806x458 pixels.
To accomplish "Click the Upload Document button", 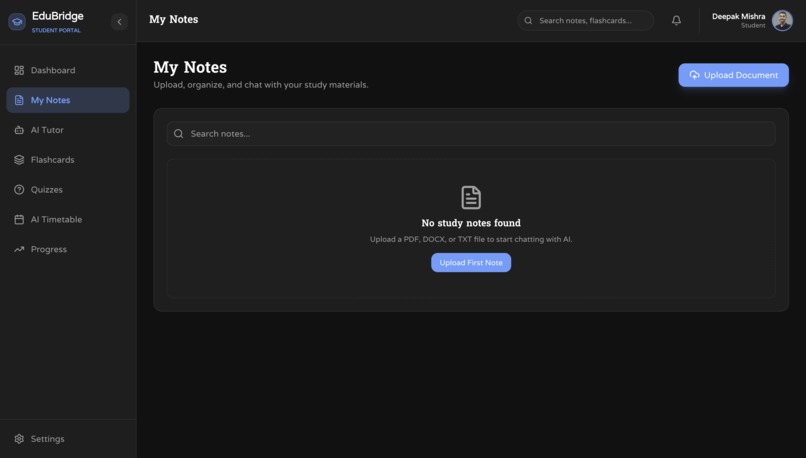I will pos(734,75).
